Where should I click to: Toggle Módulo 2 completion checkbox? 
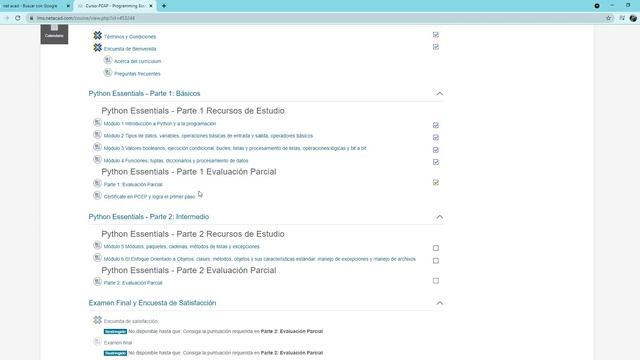[x=436, y=138]
